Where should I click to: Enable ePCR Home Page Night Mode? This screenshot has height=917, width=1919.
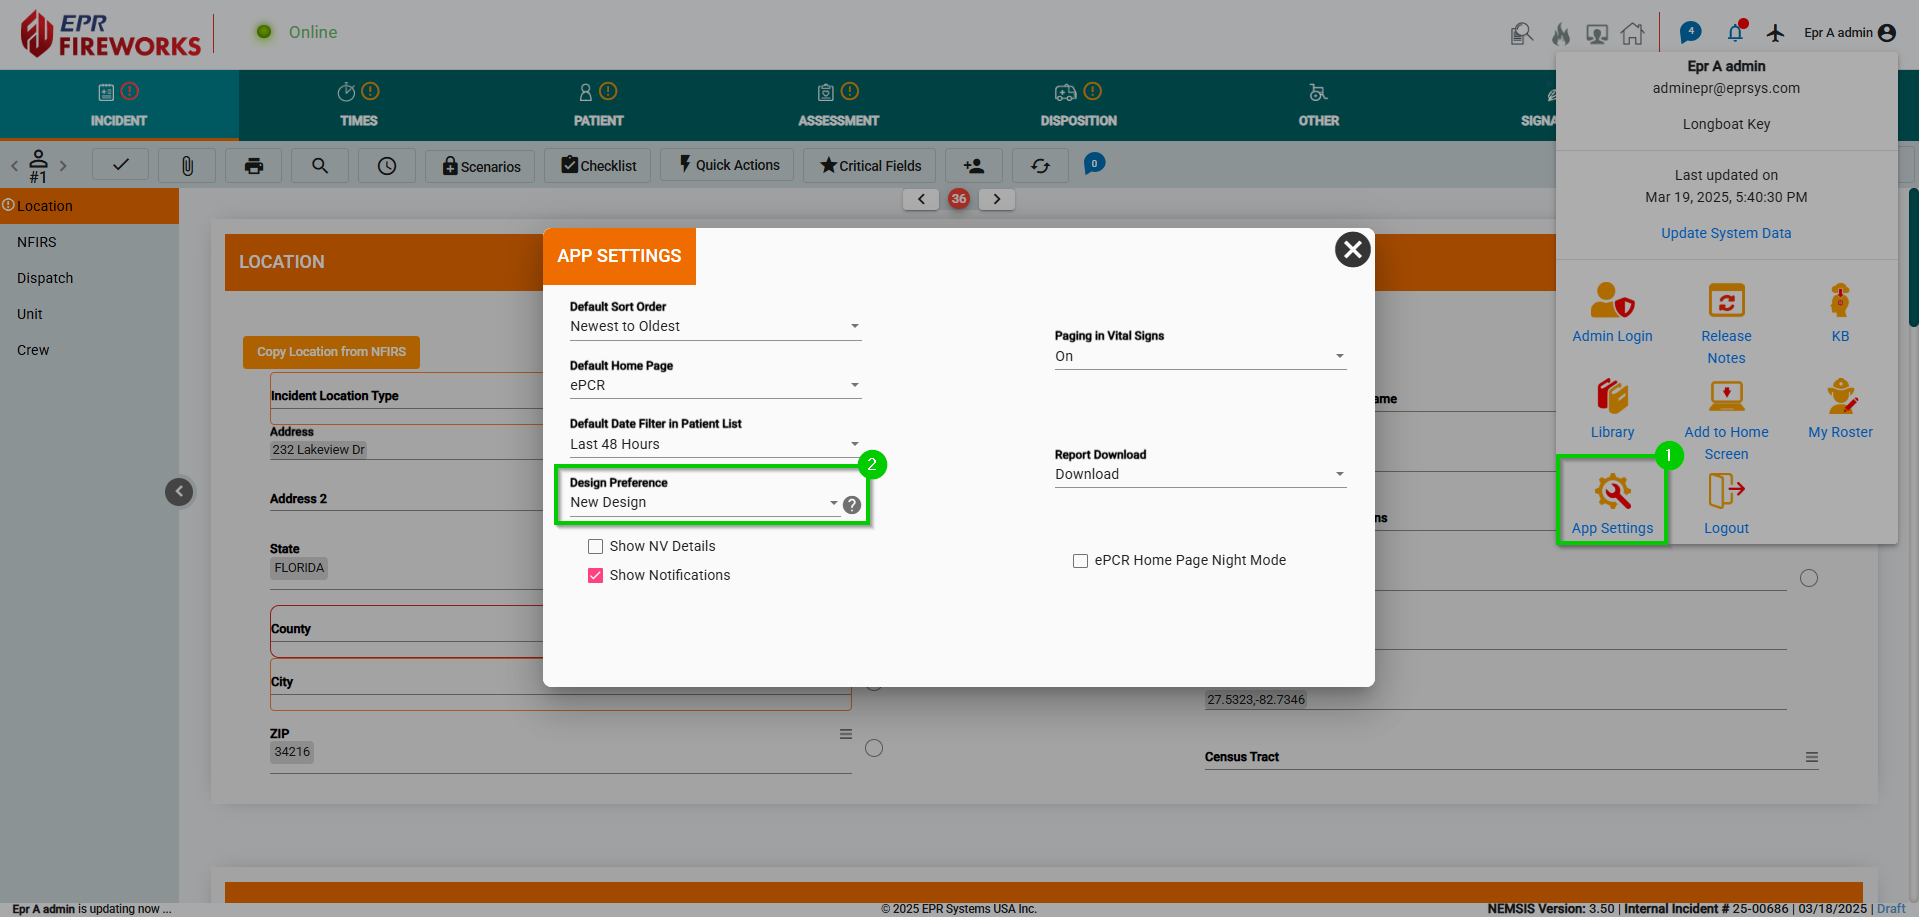1080,561
